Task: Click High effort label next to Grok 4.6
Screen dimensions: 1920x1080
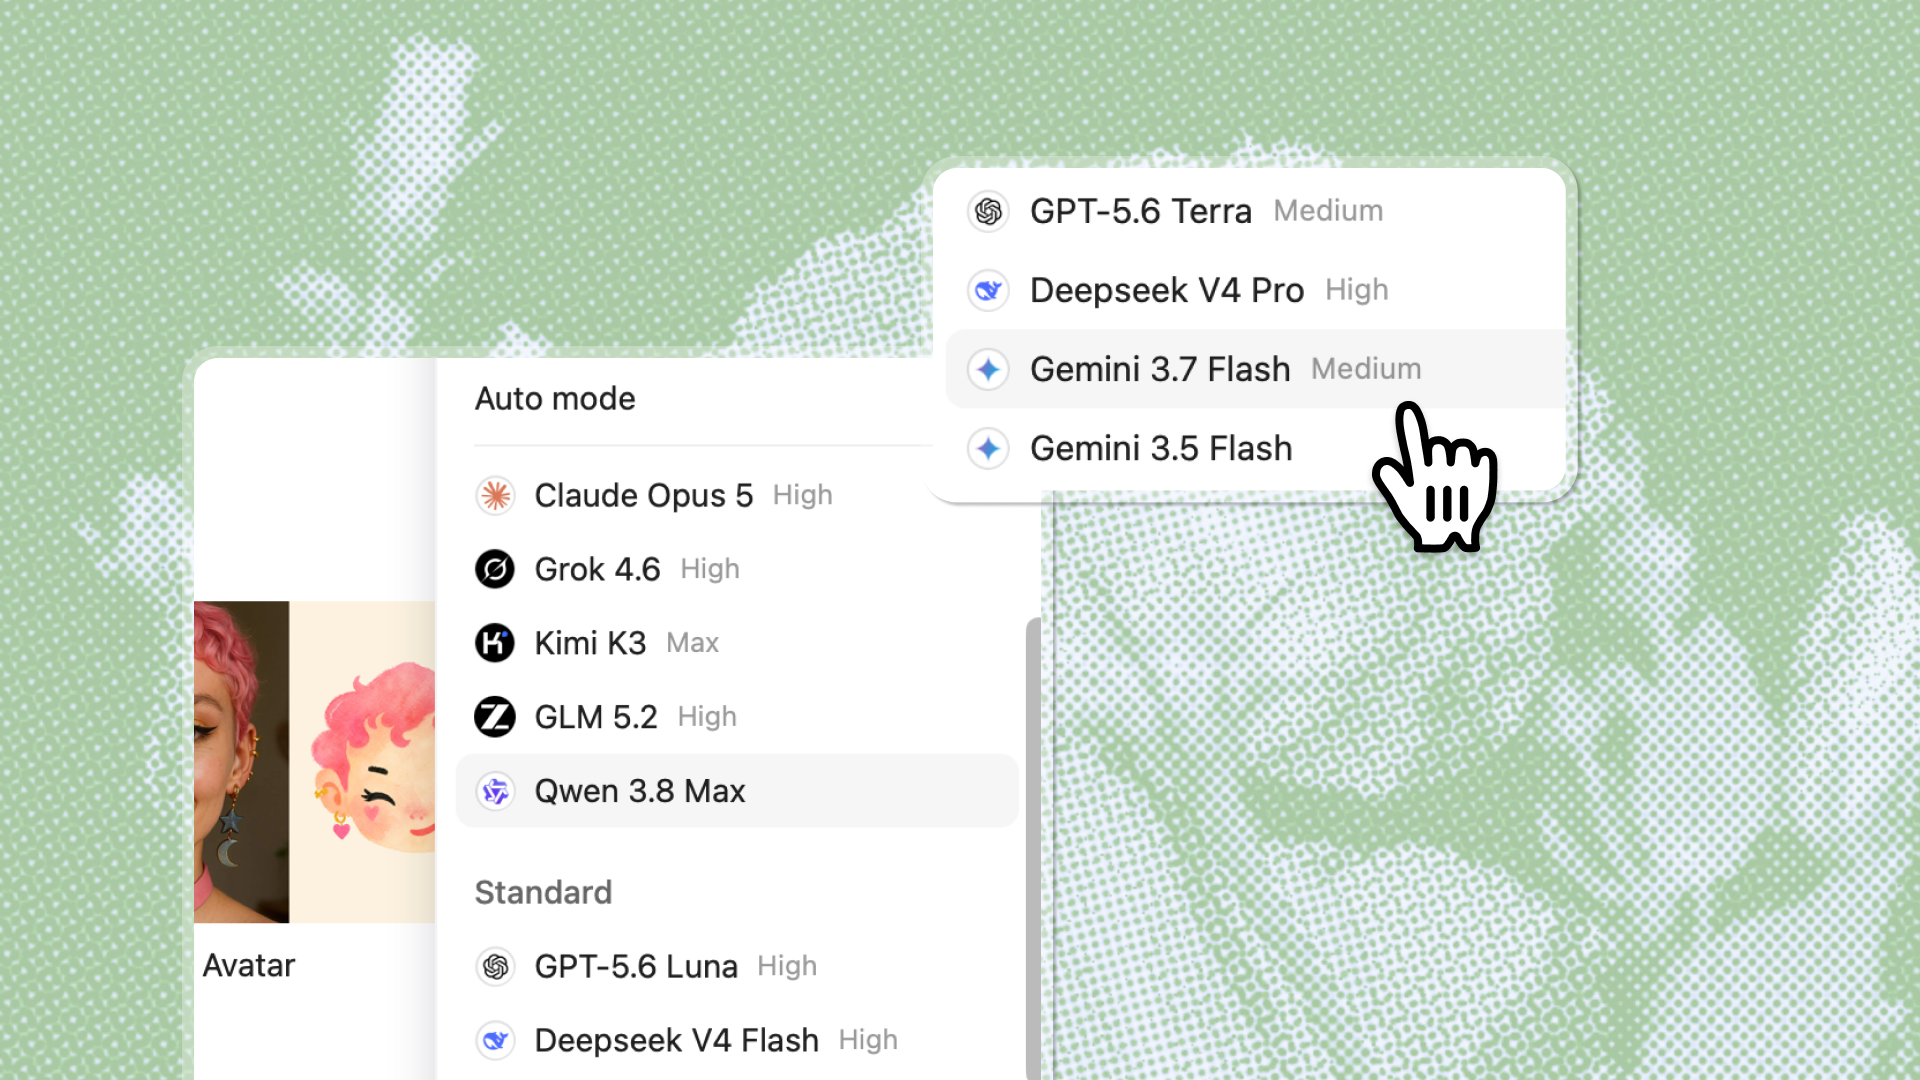Action: 710,569
